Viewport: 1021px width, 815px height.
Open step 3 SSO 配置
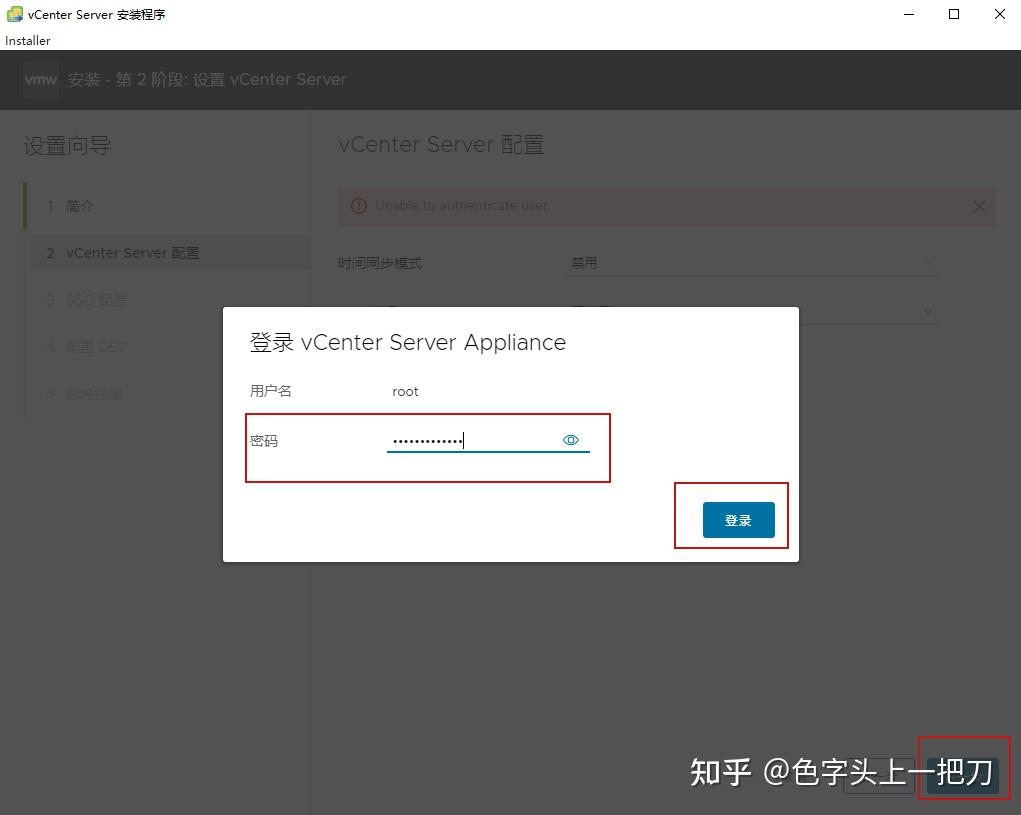coord(88,300)
